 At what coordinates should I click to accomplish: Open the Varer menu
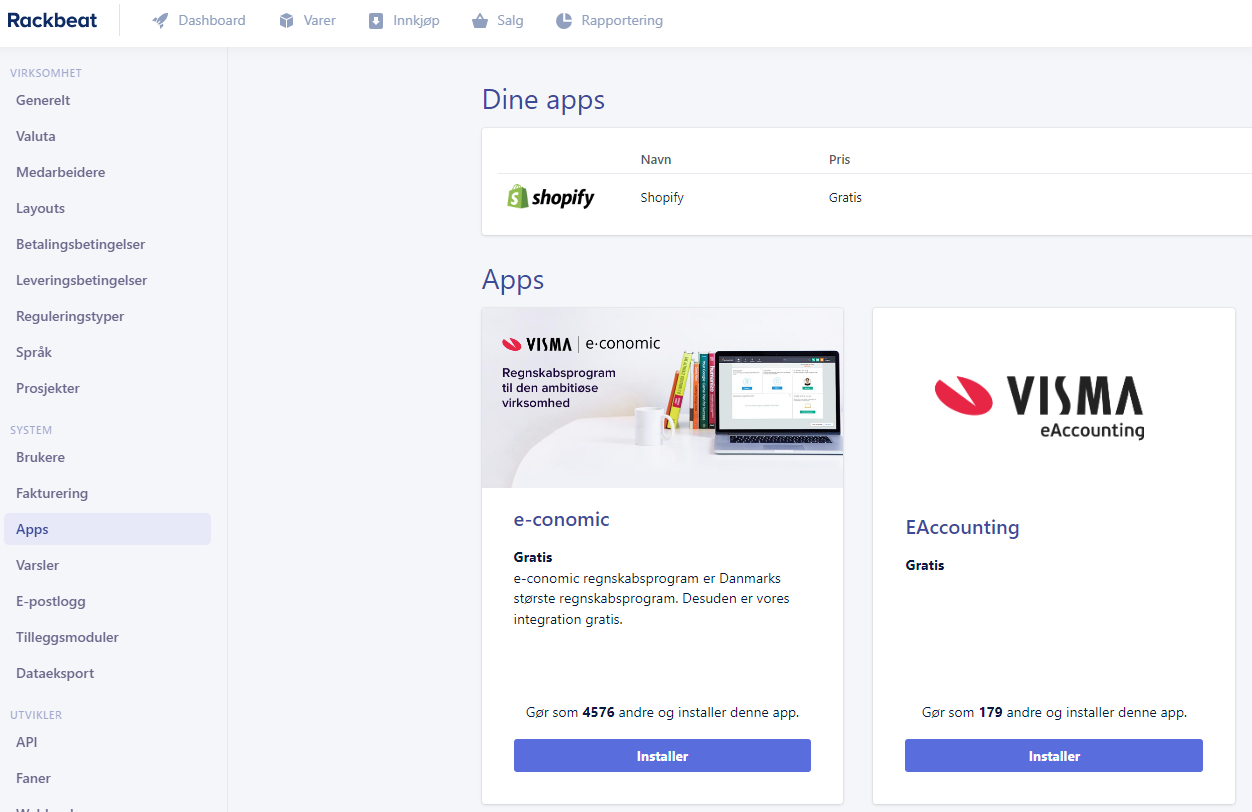tap(308, 20)
